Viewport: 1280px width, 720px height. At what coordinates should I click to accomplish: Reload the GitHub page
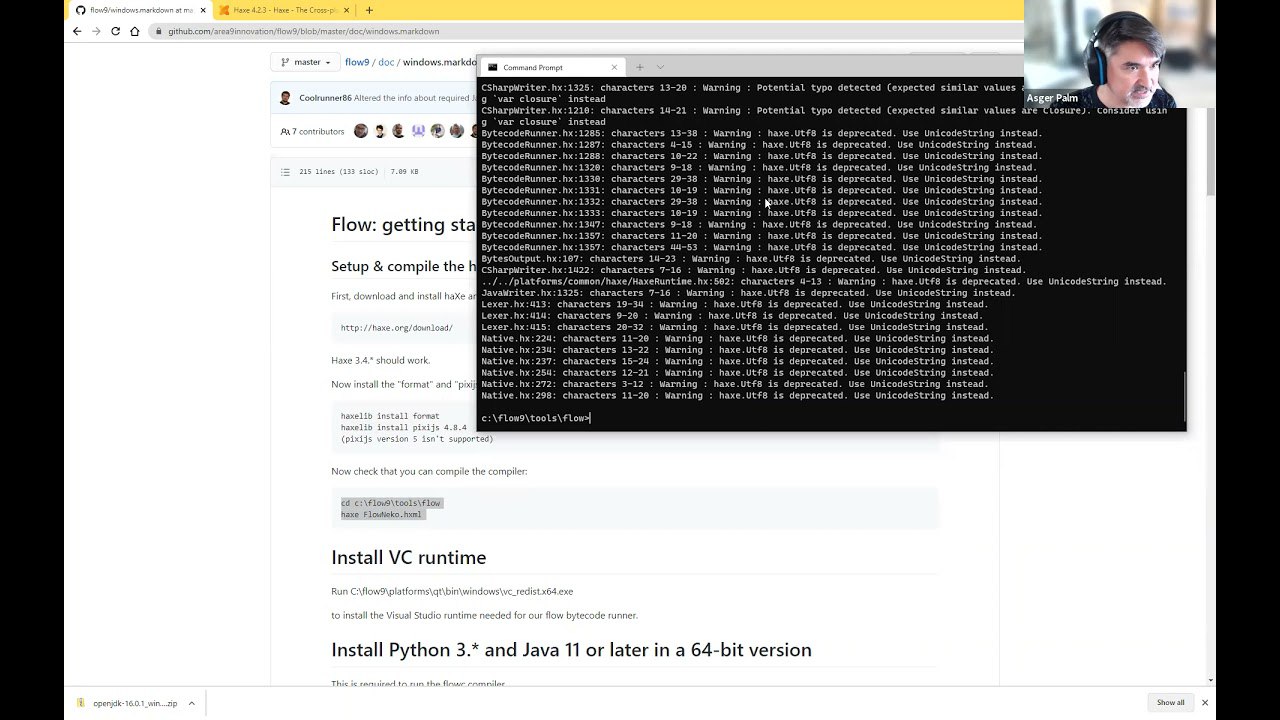[115, 31]
